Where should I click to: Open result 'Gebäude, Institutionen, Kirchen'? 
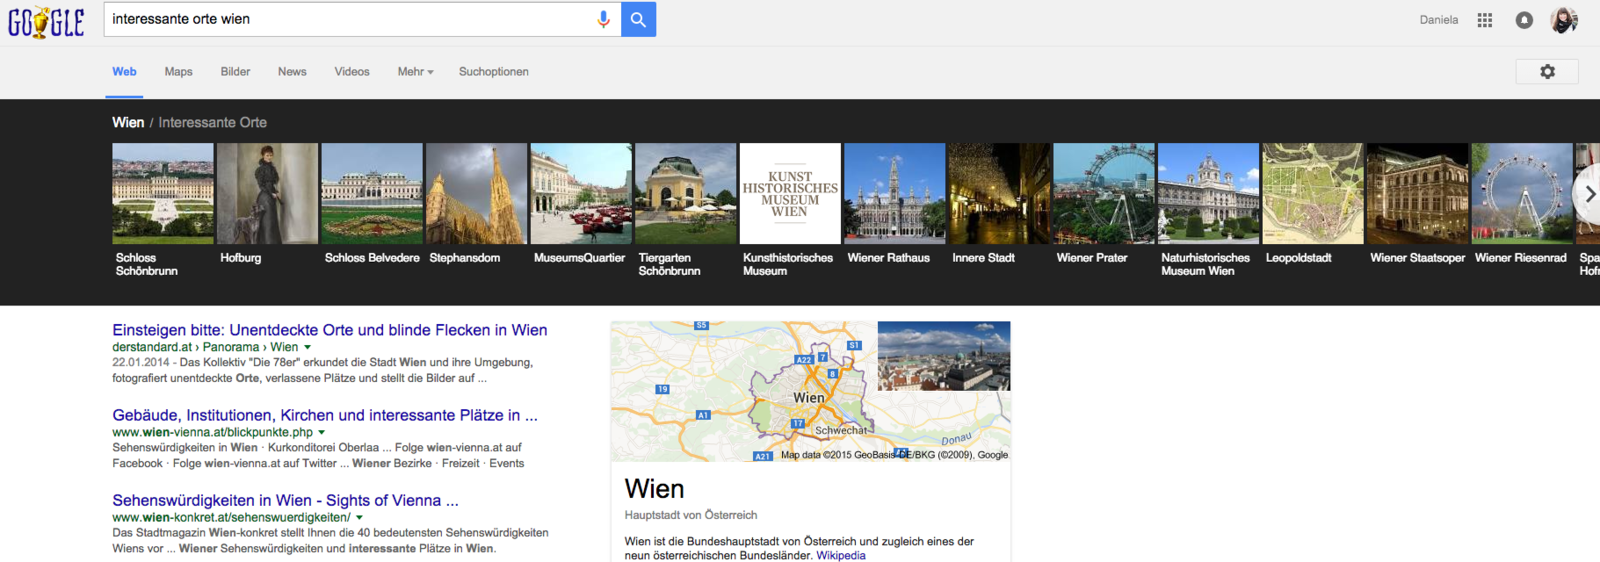pyautogui.click(x=325, y=415)
